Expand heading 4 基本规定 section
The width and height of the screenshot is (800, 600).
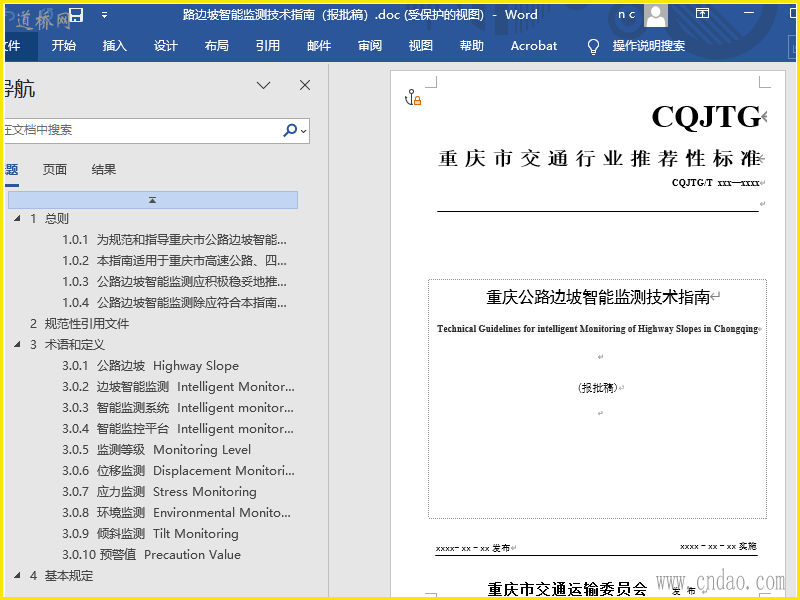16,576
